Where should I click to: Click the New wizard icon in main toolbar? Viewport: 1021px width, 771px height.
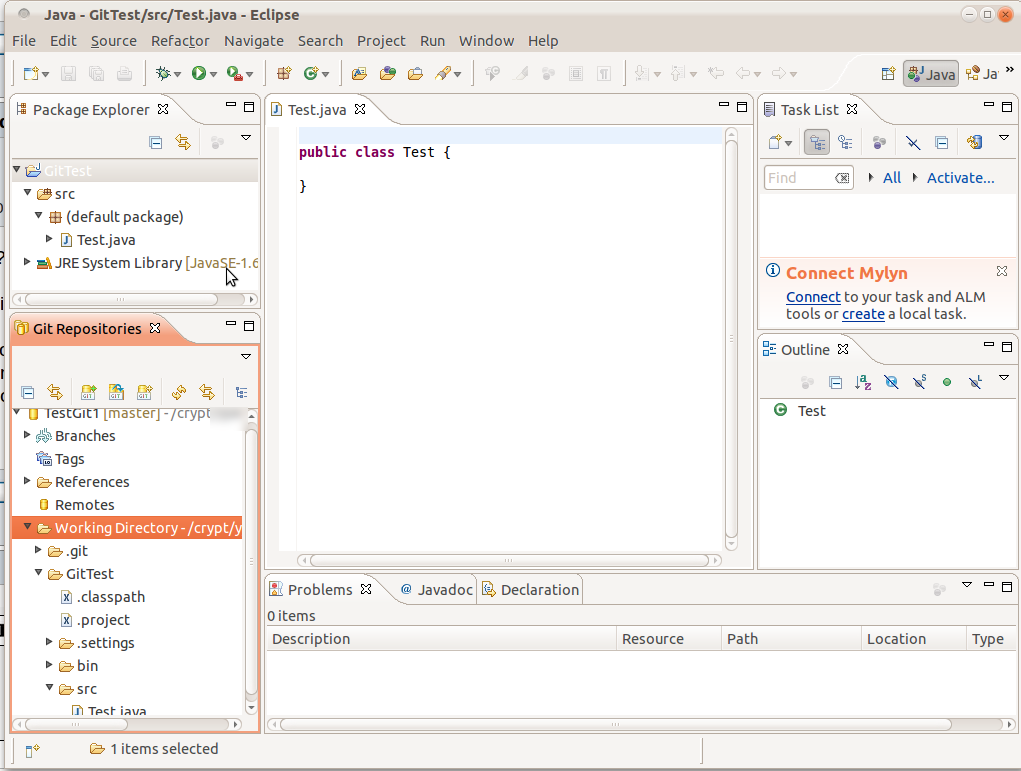click(31, 74)
